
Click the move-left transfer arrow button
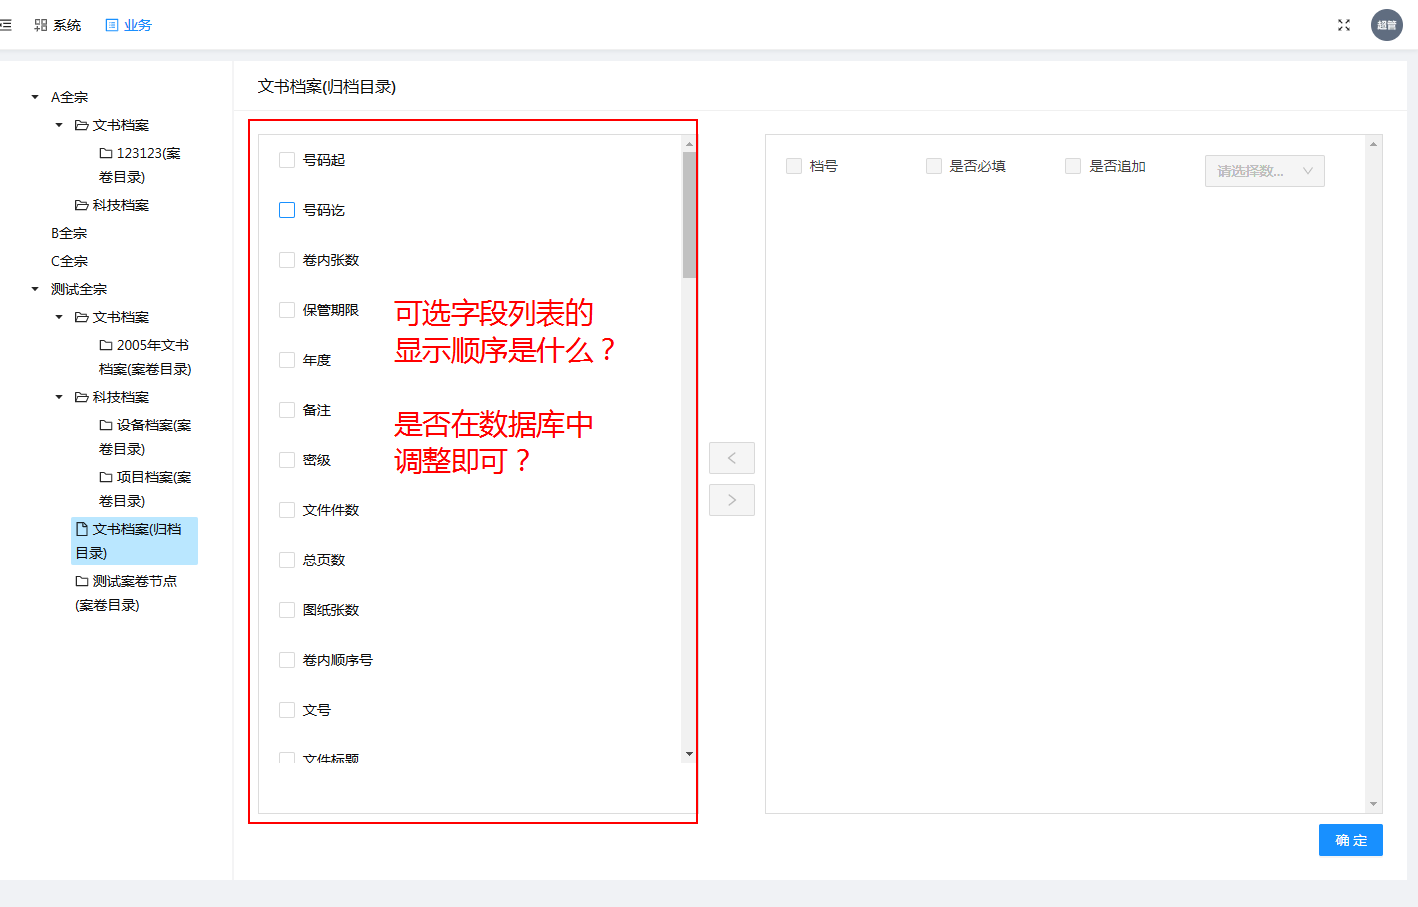[x=732, y=458]
